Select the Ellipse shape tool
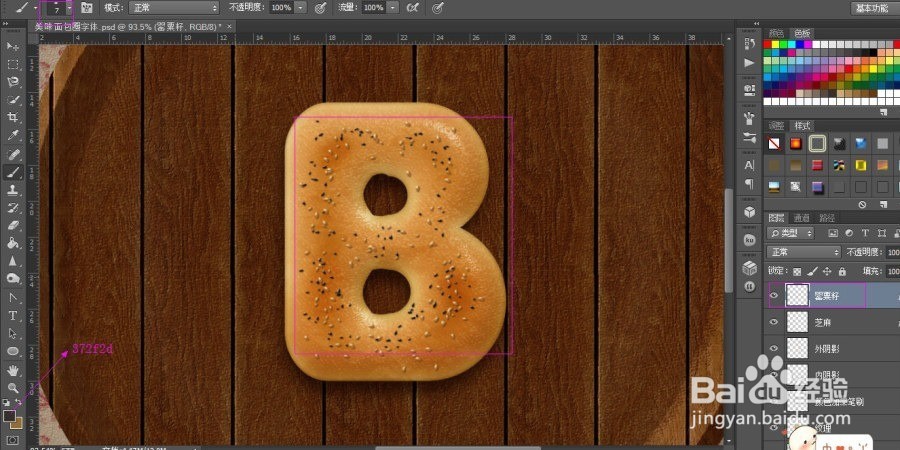Image resolution: width=900 pixels, height=450 pixels. (13, 351)
